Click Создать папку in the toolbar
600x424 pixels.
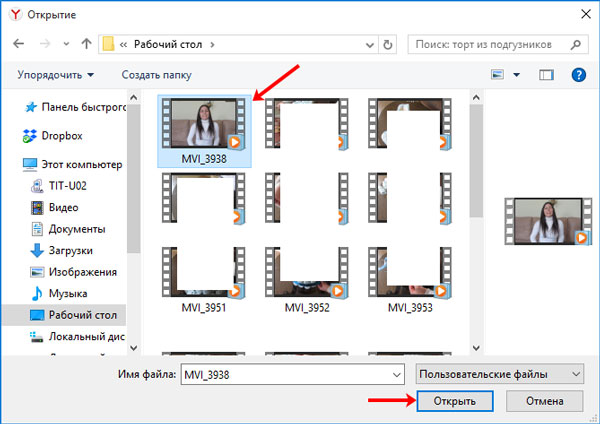click(x=156, y=75)
